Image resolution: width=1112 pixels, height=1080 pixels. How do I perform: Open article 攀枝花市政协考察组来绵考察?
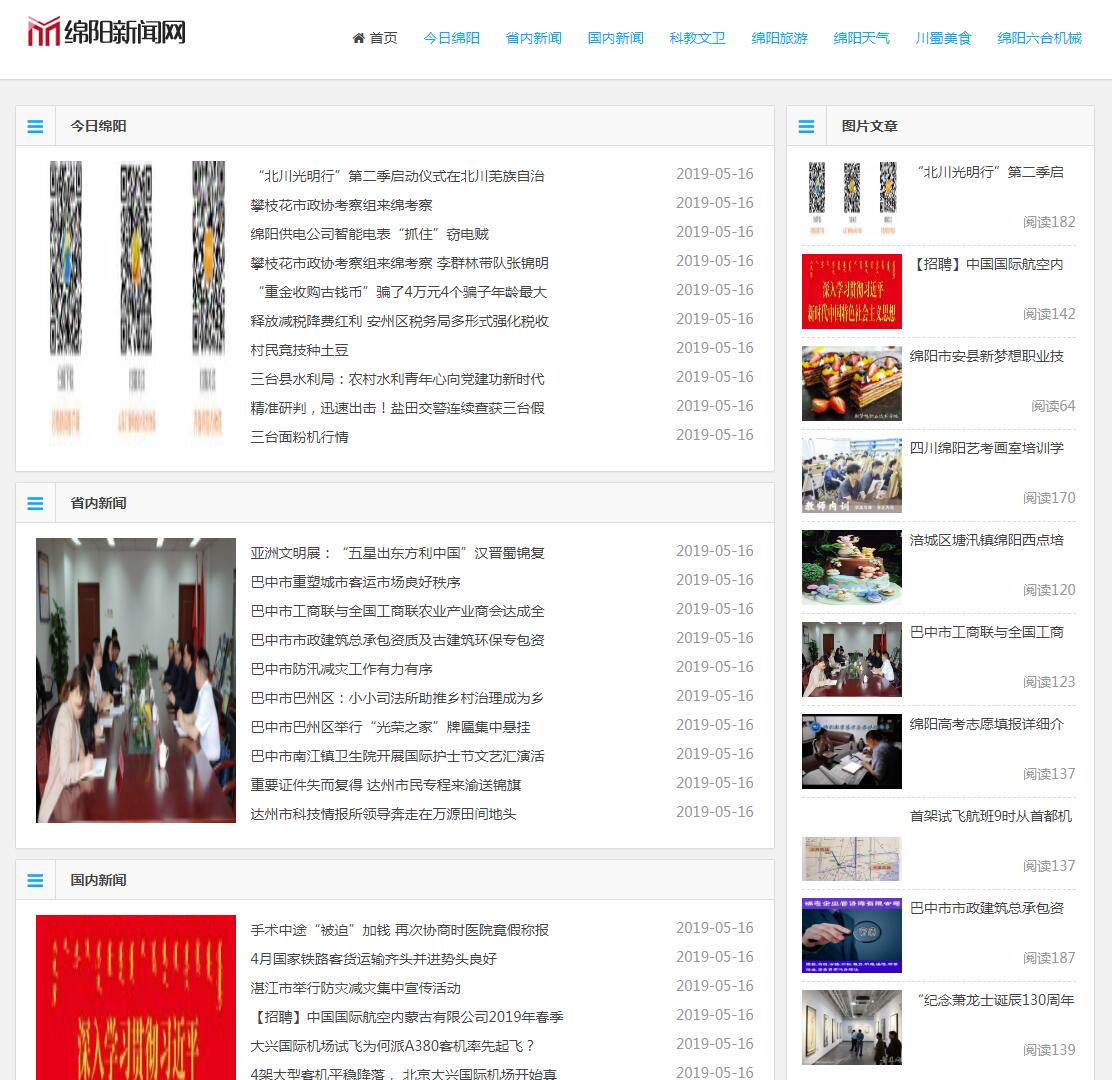[341, 205]
